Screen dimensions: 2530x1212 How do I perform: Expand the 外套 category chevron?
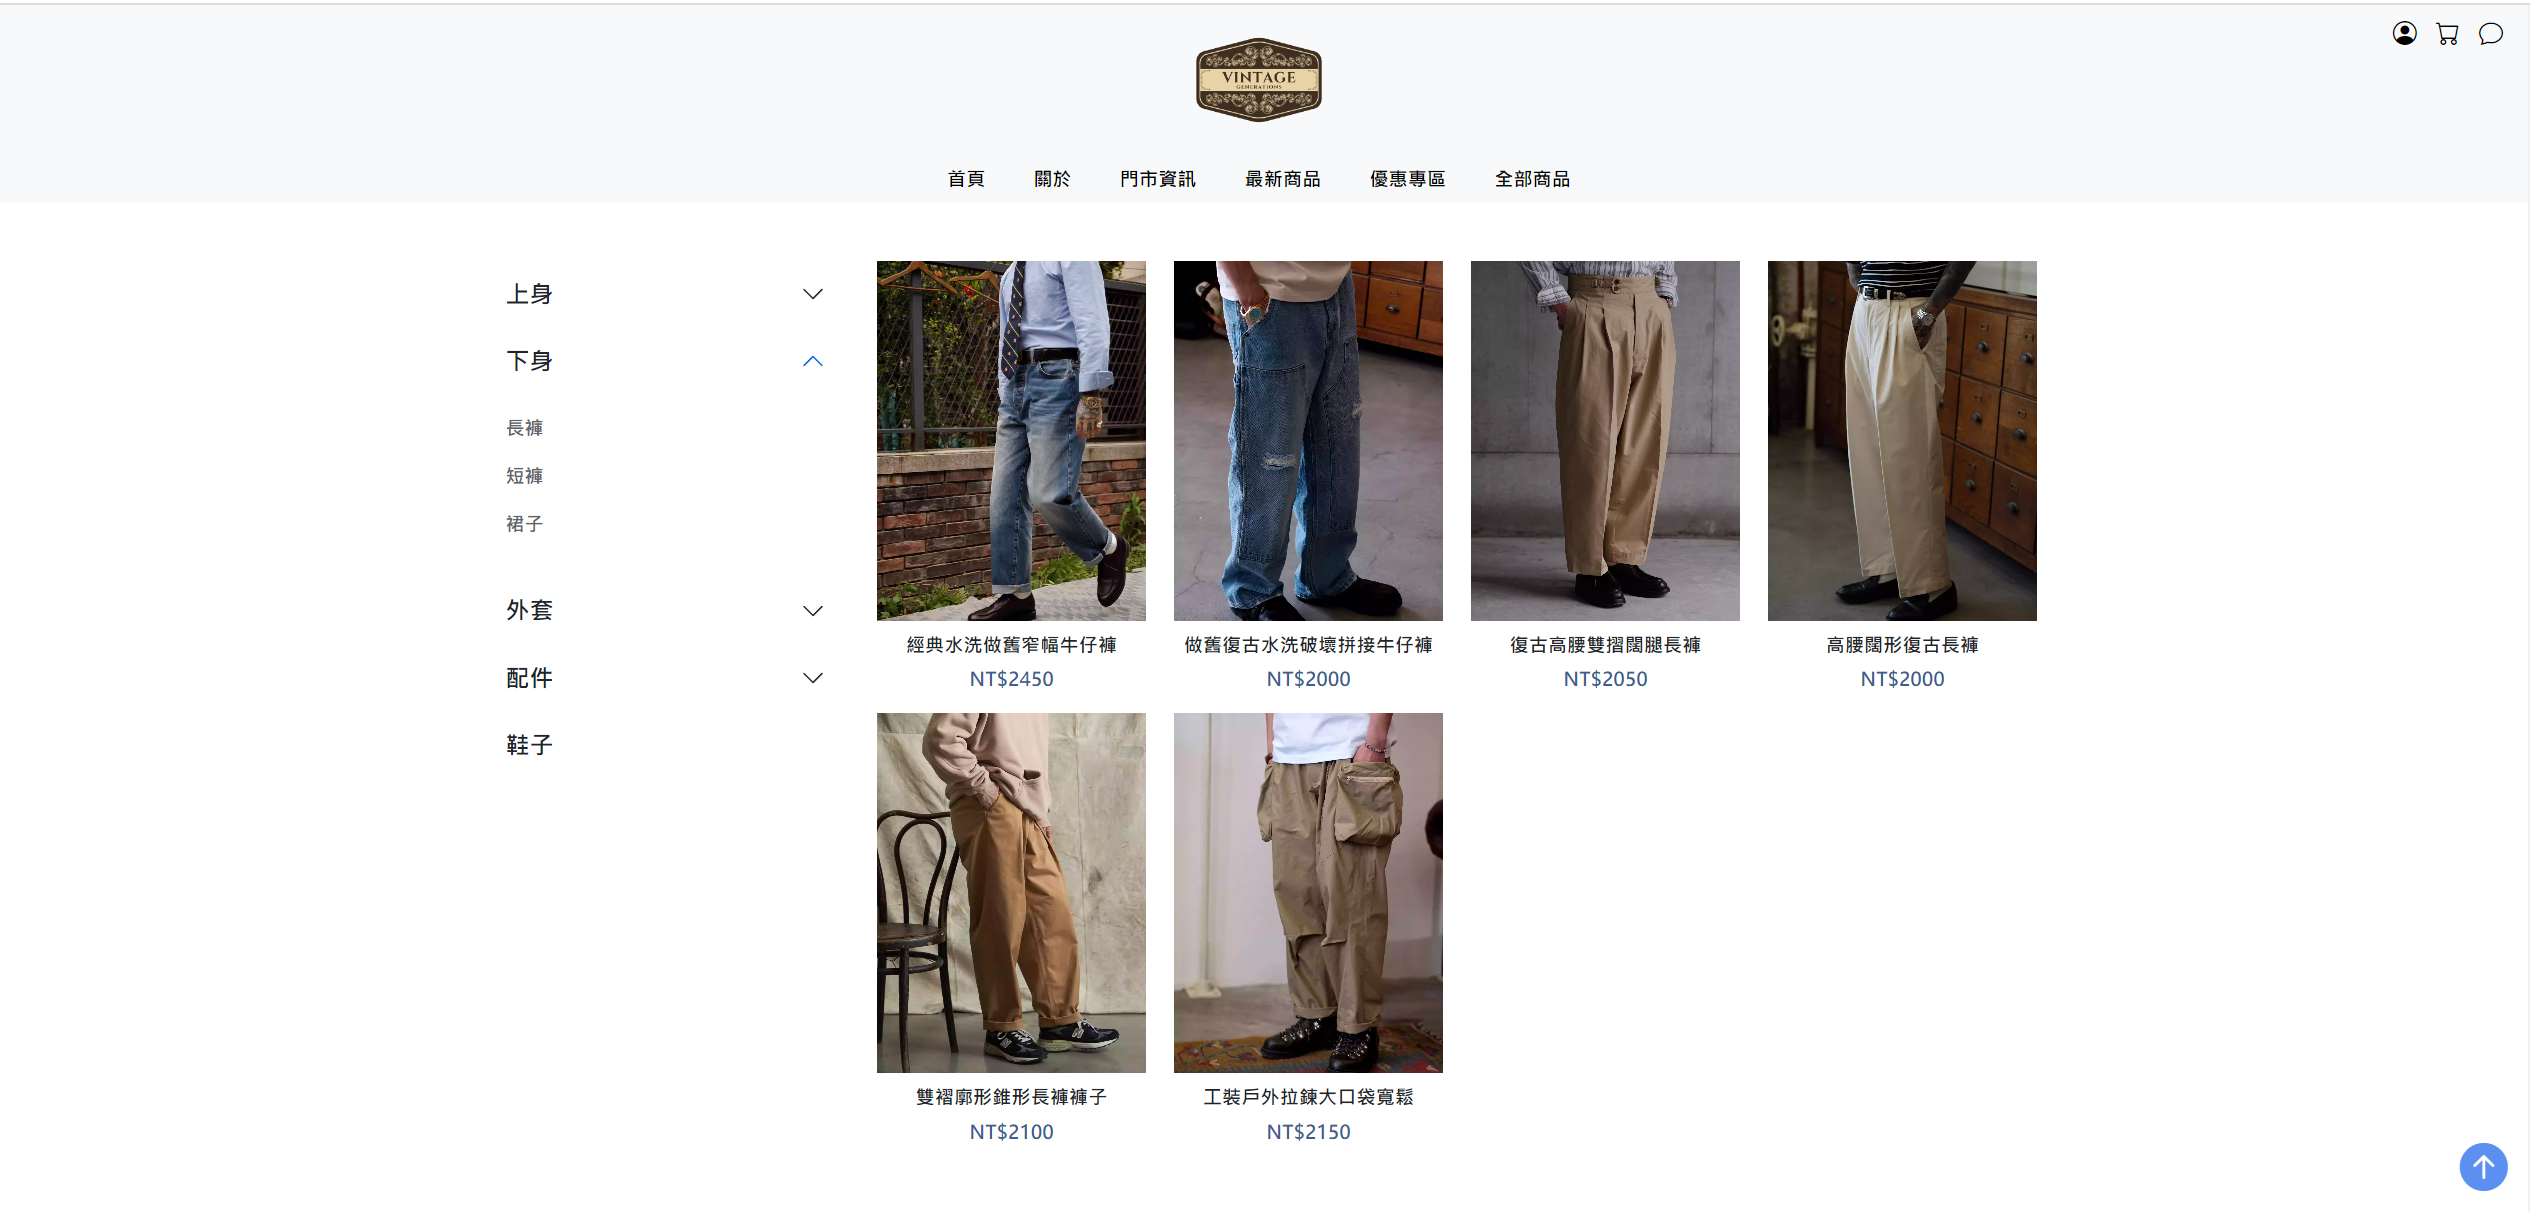pos(813,611)
